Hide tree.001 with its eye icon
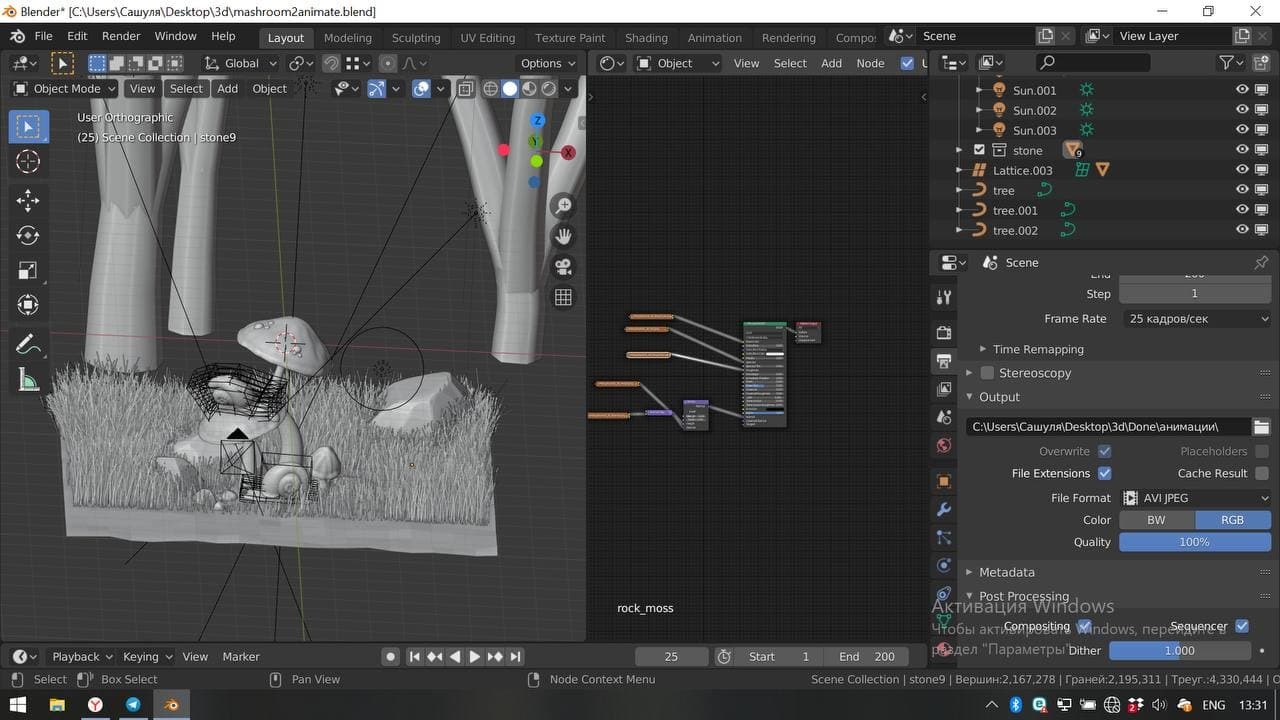 (1243, 210)
